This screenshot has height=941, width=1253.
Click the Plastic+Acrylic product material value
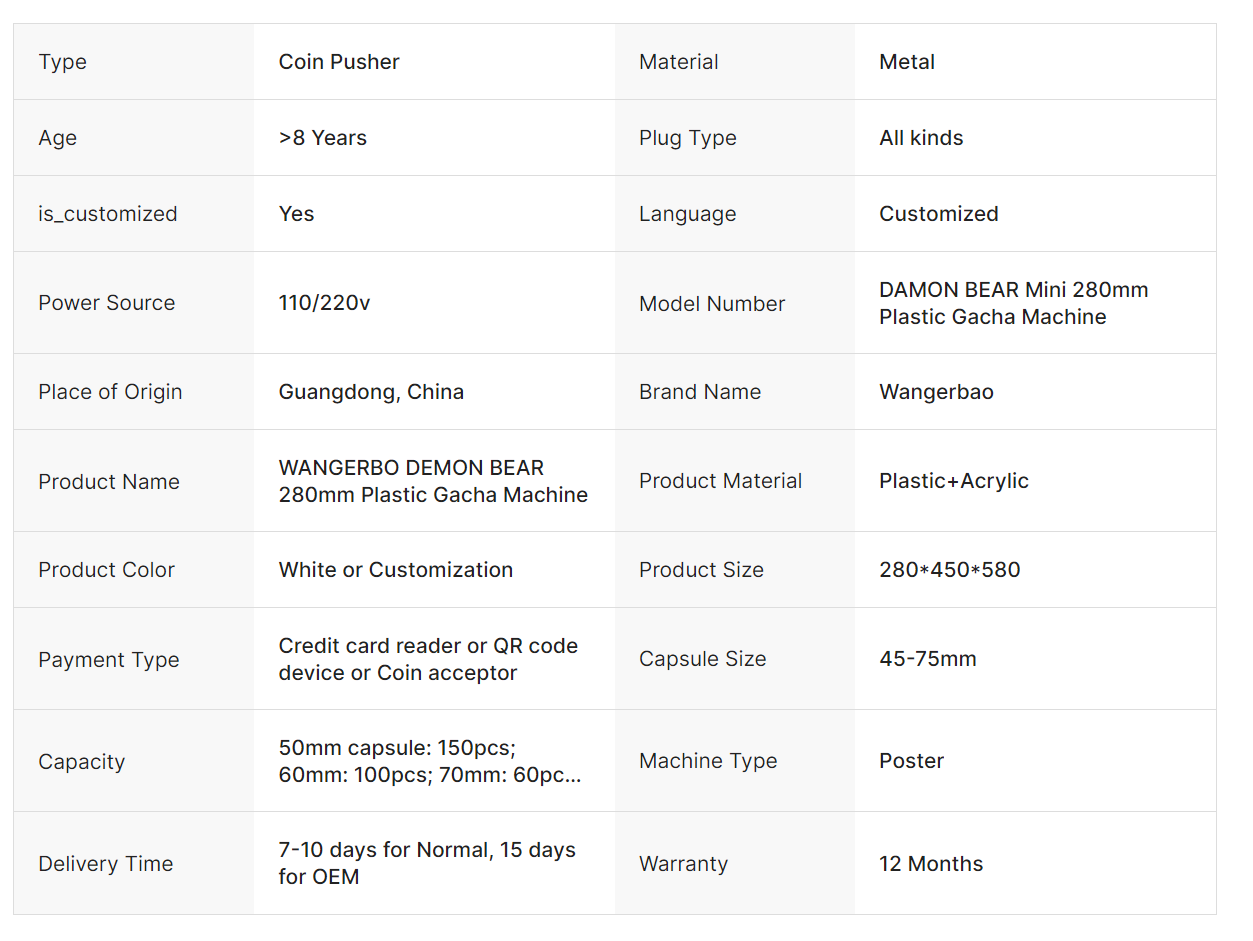point(953,481)
